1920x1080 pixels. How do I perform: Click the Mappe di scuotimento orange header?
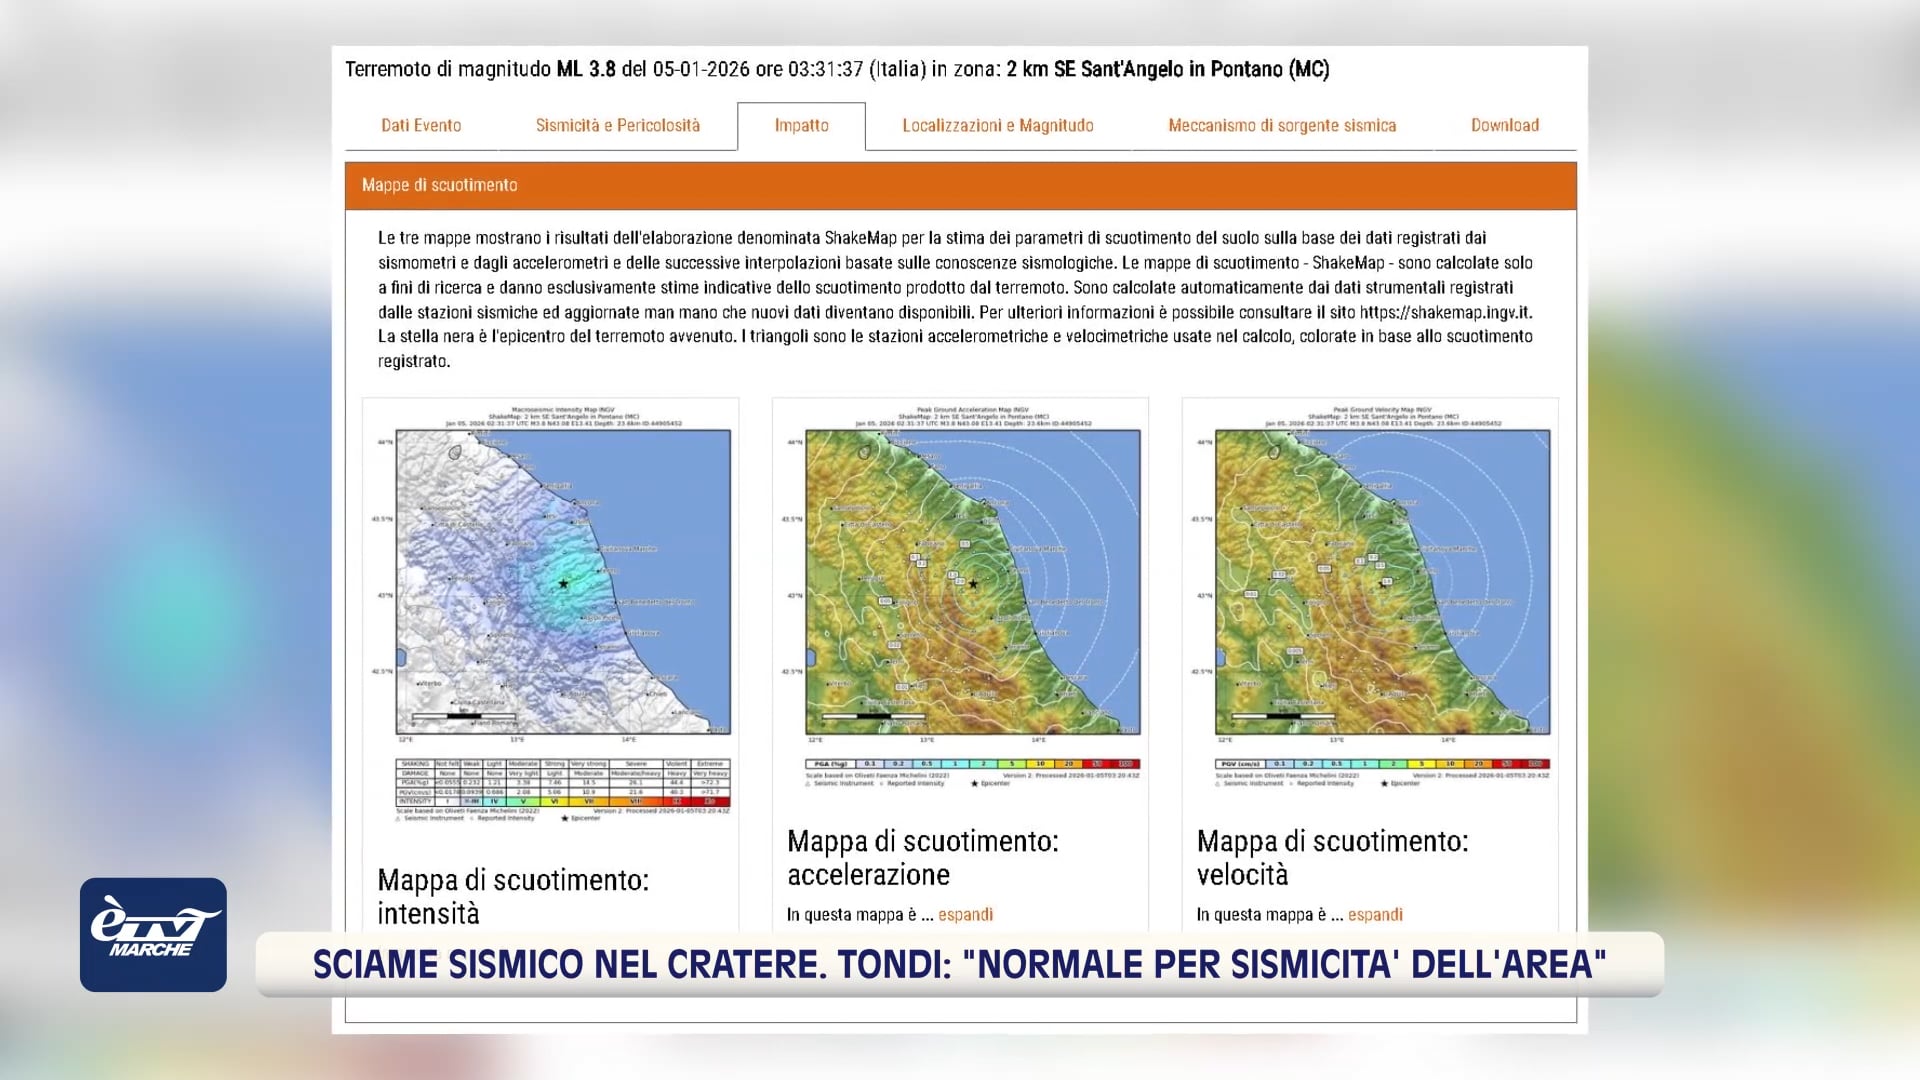[x=960, y=185]
